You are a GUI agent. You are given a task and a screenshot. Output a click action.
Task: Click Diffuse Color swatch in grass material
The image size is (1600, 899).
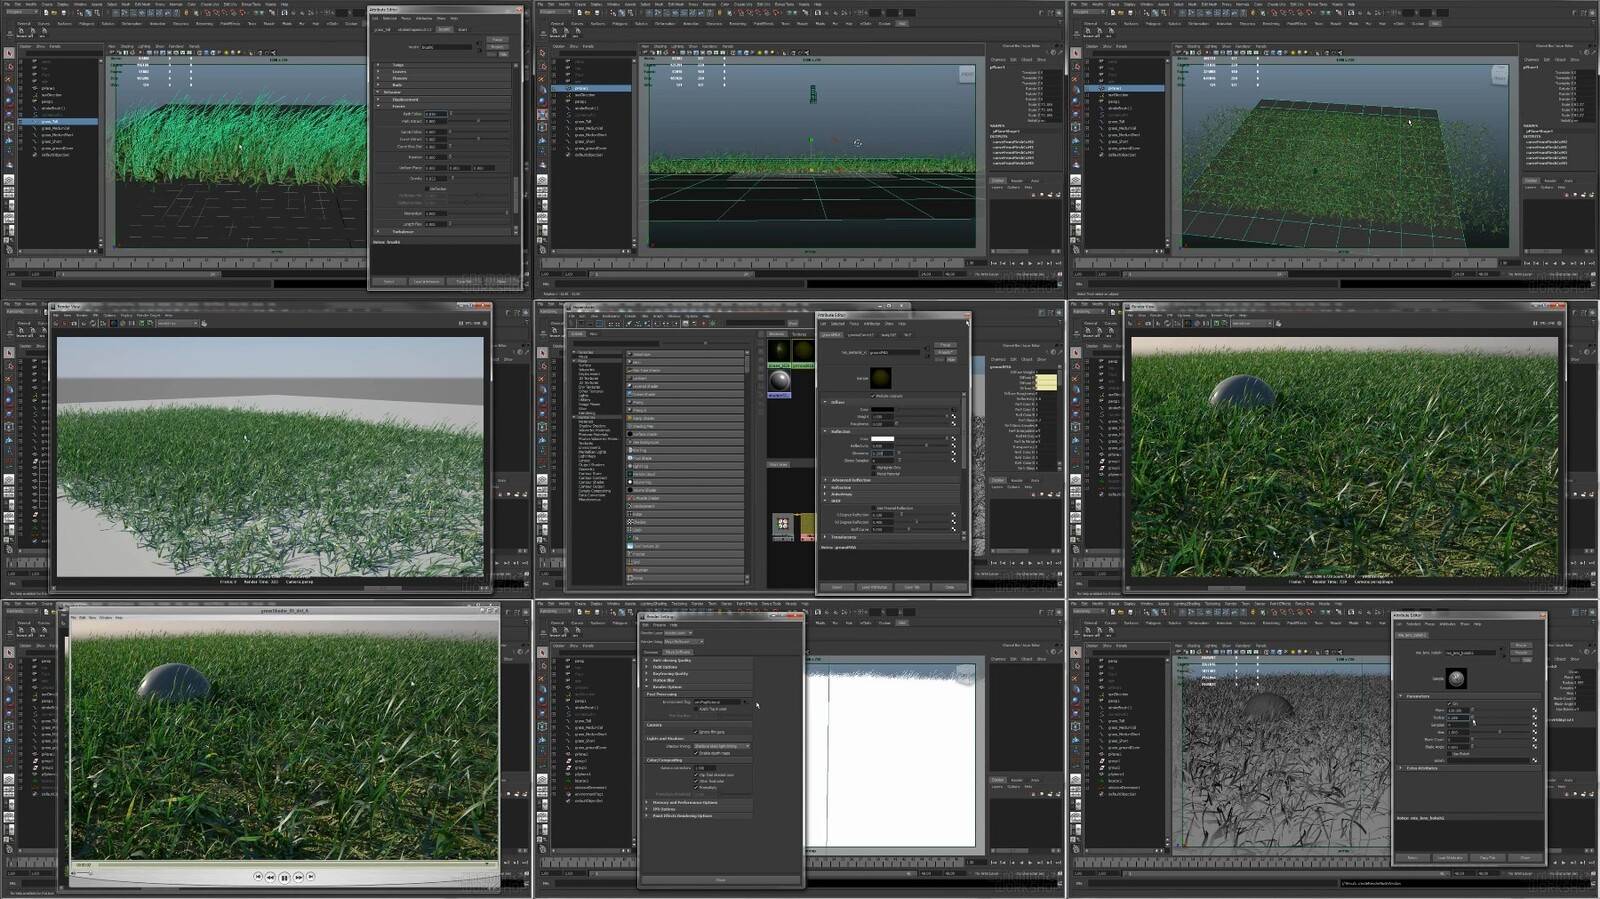point(882,409)
